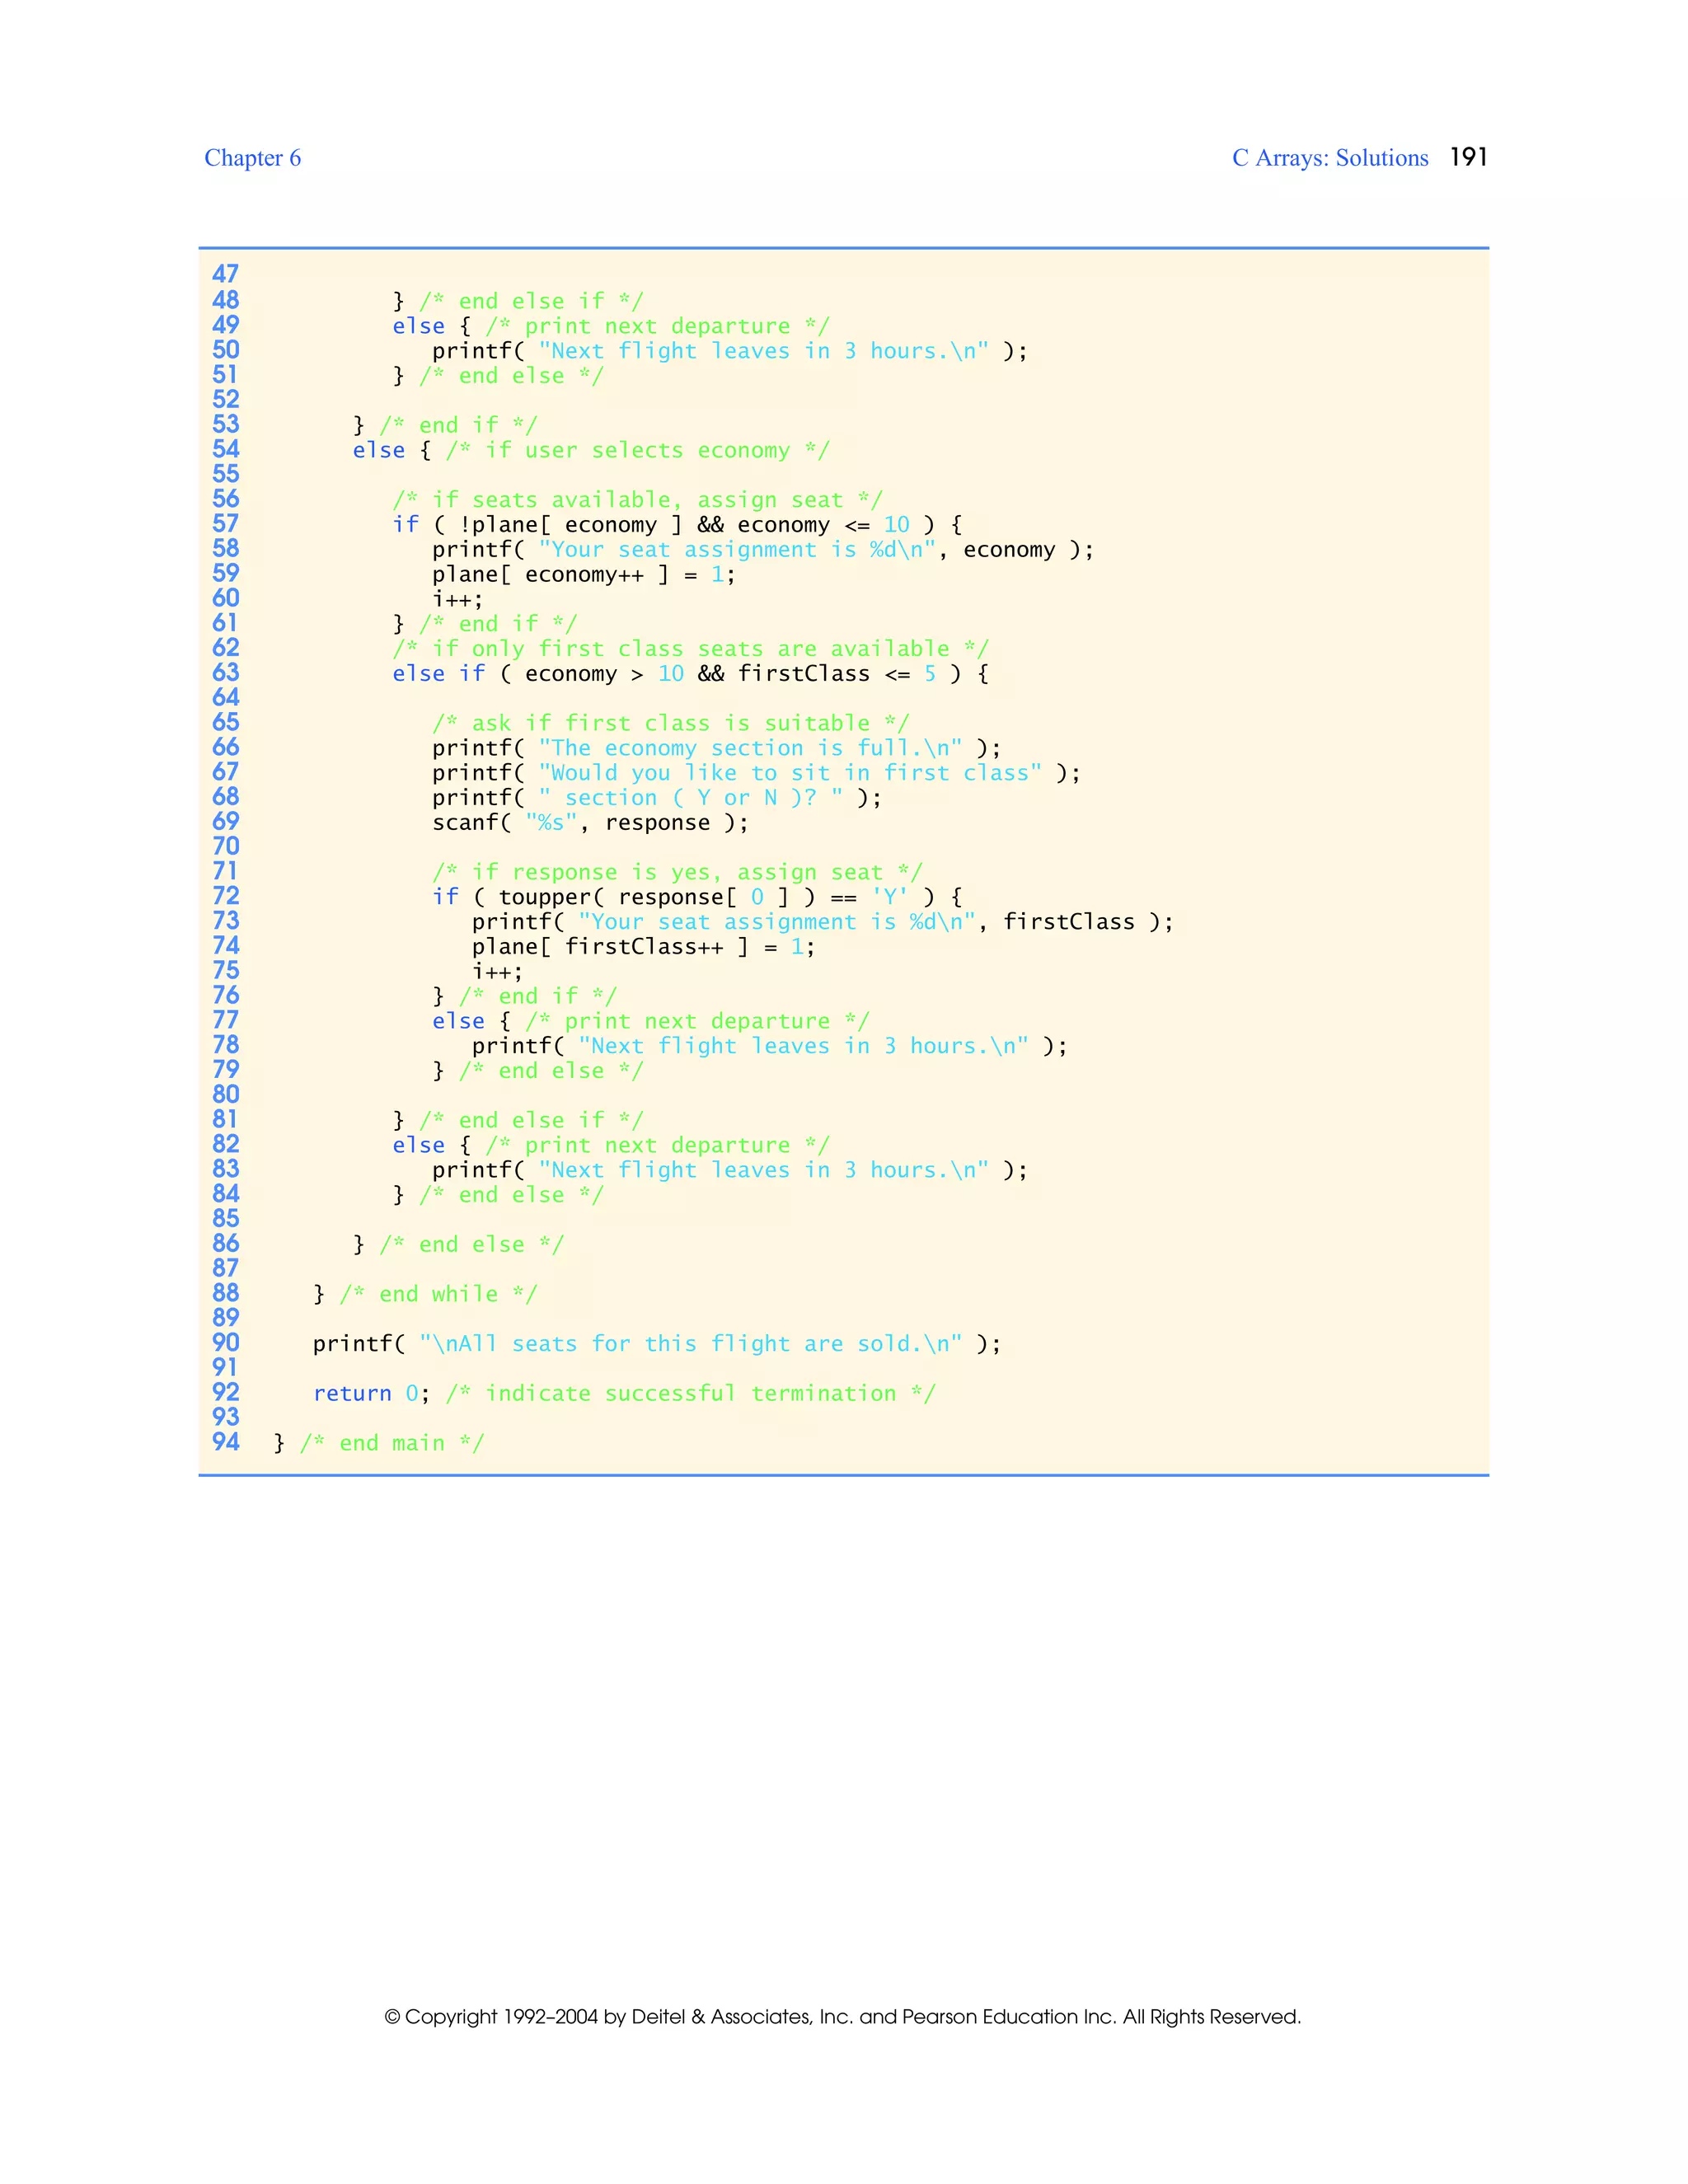Click the "end else" comment on line 86
This screenshot has height=2184, width=1688.
pos(472,1245)
